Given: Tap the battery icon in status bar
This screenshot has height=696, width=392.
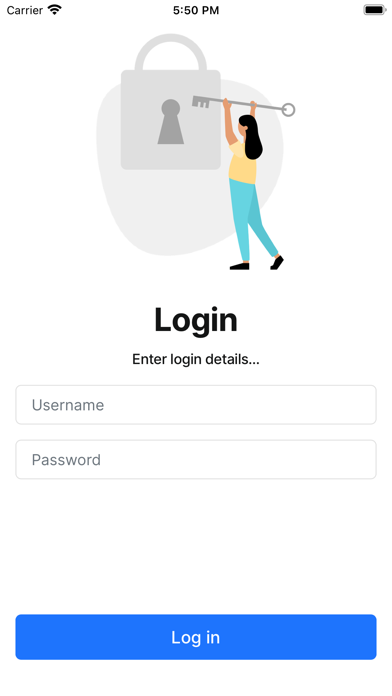Looking at the screenshot, I should (375, 10).
